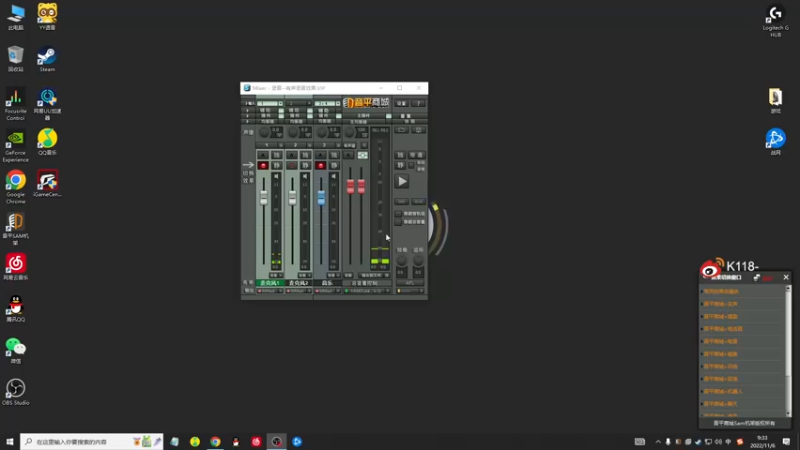Tick the lower checkbox below the play button
Viewport: 800px width, 450px height.
[398, 222]
